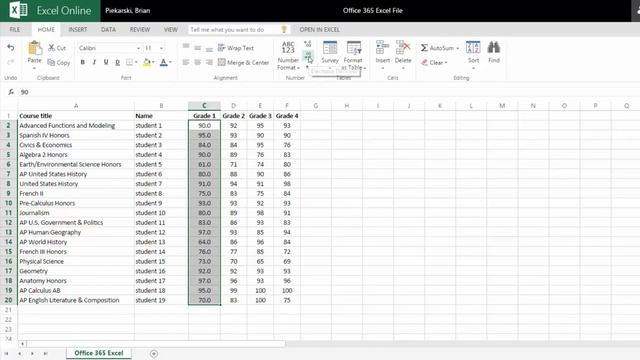Click the Undo arrow icon

tap(11, 48)
